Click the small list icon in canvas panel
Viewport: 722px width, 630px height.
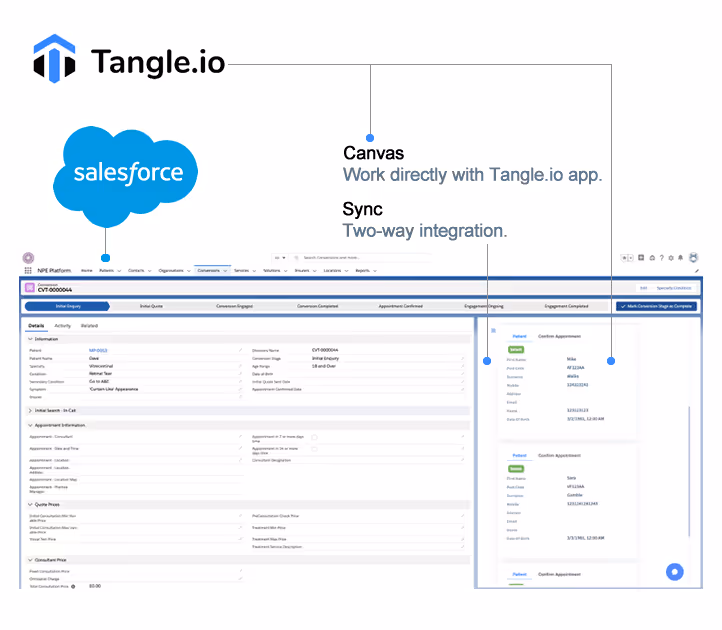pos(493,331)
